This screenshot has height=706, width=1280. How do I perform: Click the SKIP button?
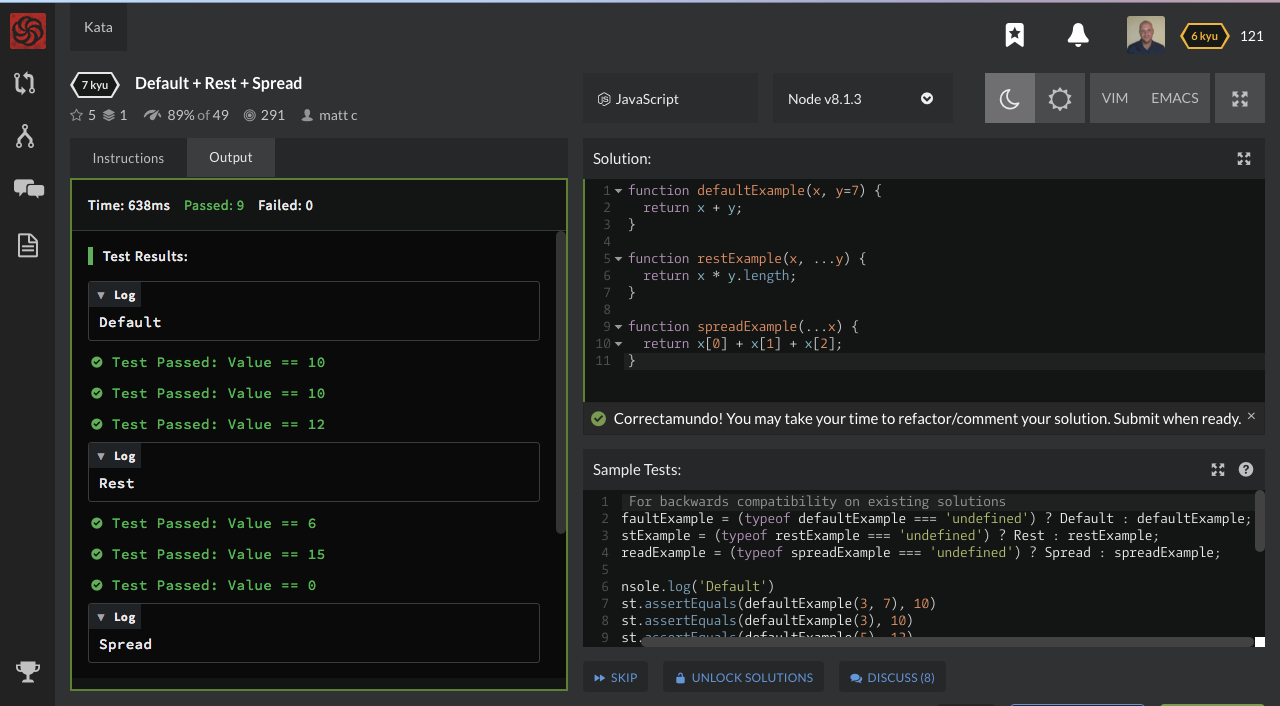615,677
